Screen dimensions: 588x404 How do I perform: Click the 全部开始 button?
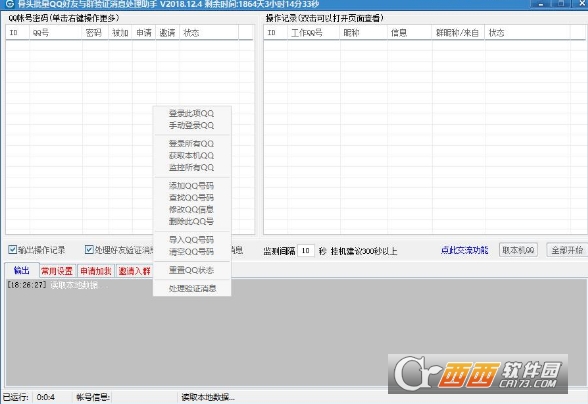coord(567,250)
